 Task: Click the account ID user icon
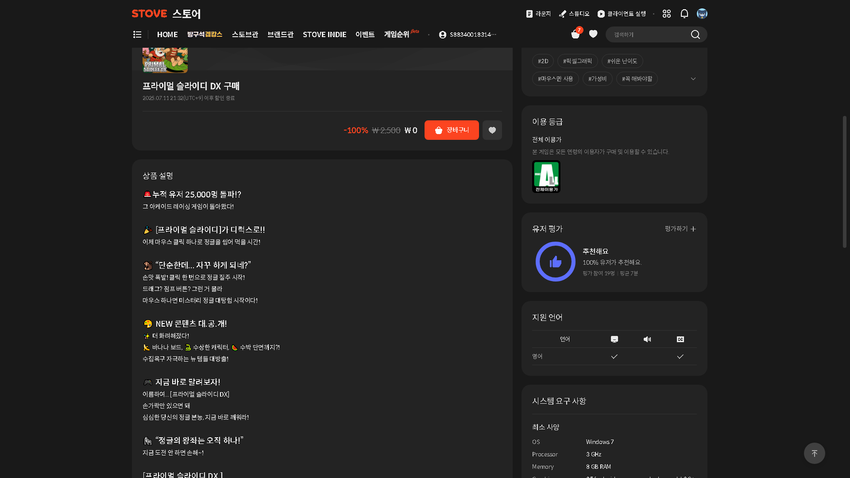[x=442, y=35]
